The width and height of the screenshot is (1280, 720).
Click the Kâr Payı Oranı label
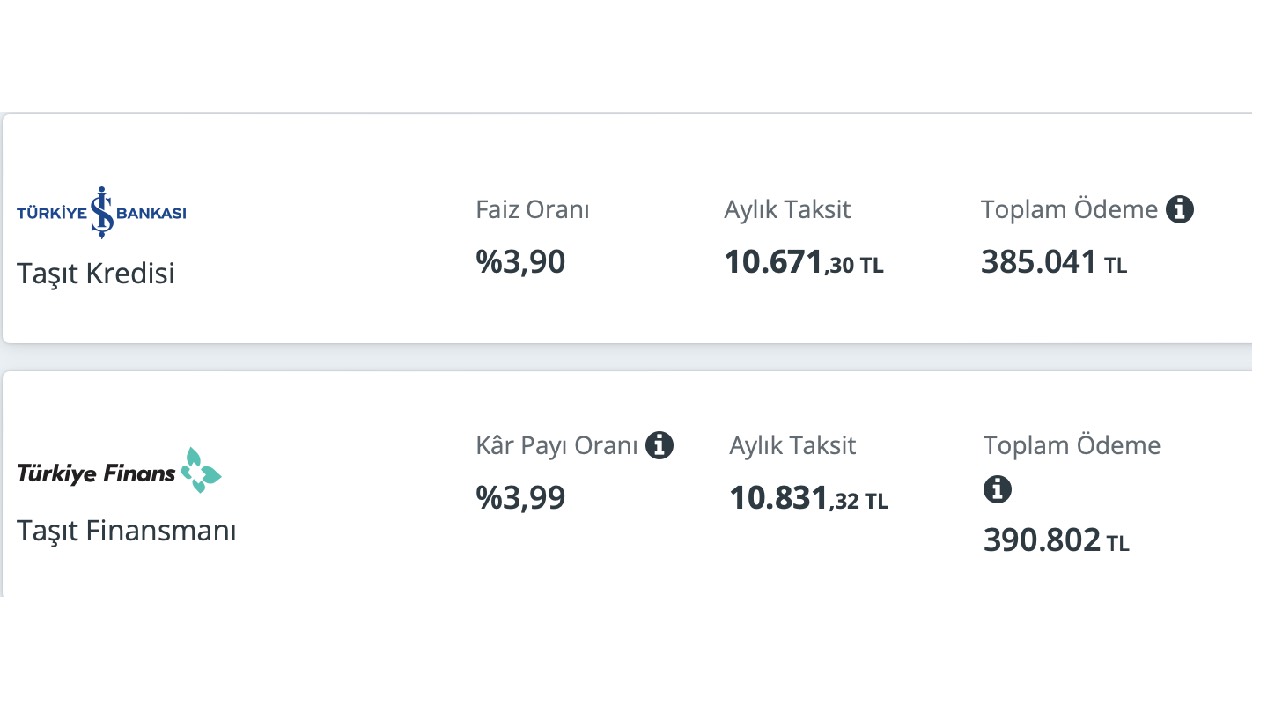pyautogui.click(x=557, y=446)
